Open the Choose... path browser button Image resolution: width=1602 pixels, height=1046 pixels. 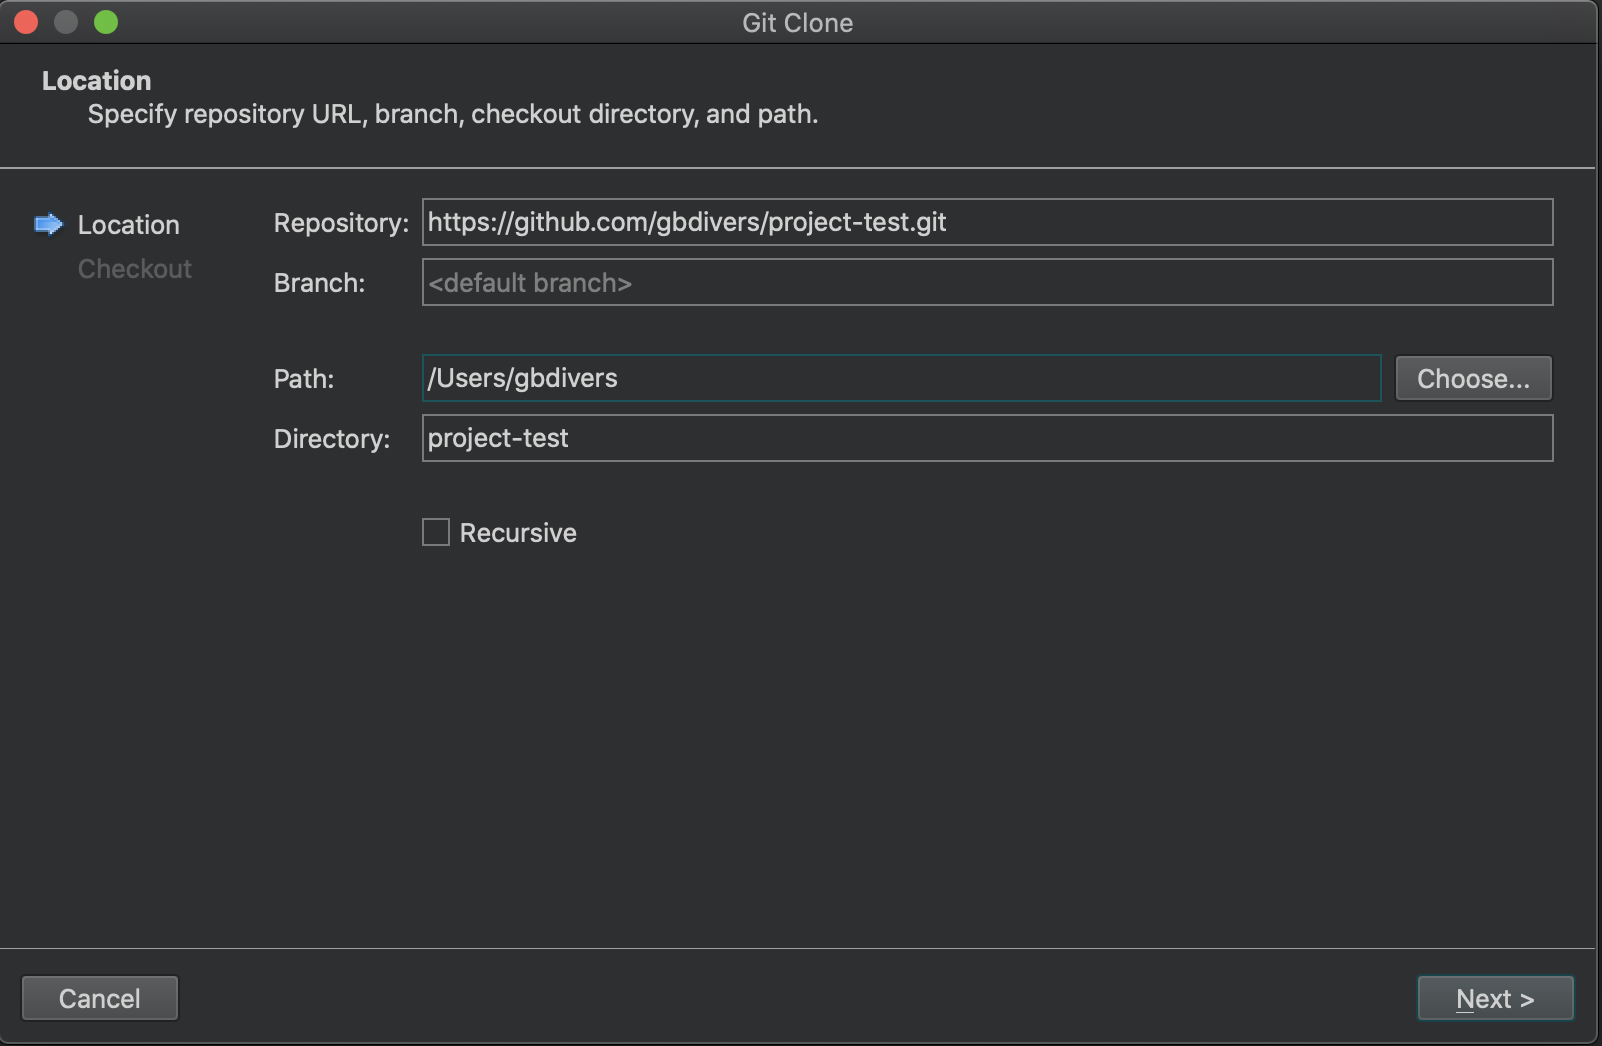[x=1474, y=378]
